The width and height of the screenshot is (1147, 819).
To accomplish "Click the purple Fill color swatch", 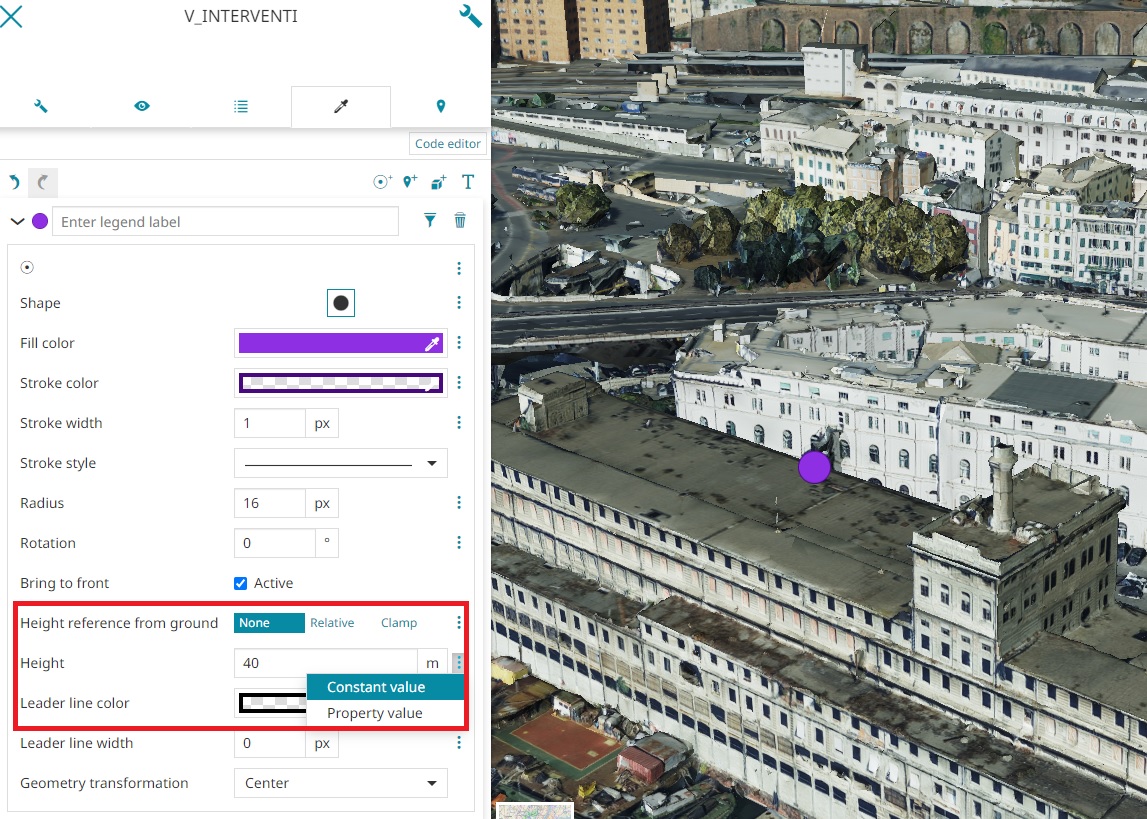I will tap(331, 343).
